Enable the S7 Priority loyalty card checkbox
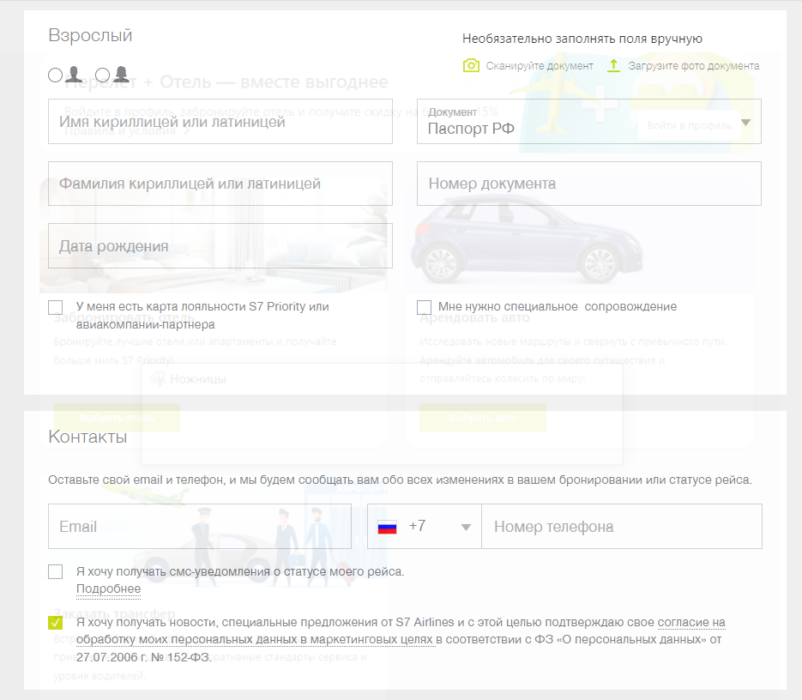Viewport: 802px width, 700px height. click(56, 307)
